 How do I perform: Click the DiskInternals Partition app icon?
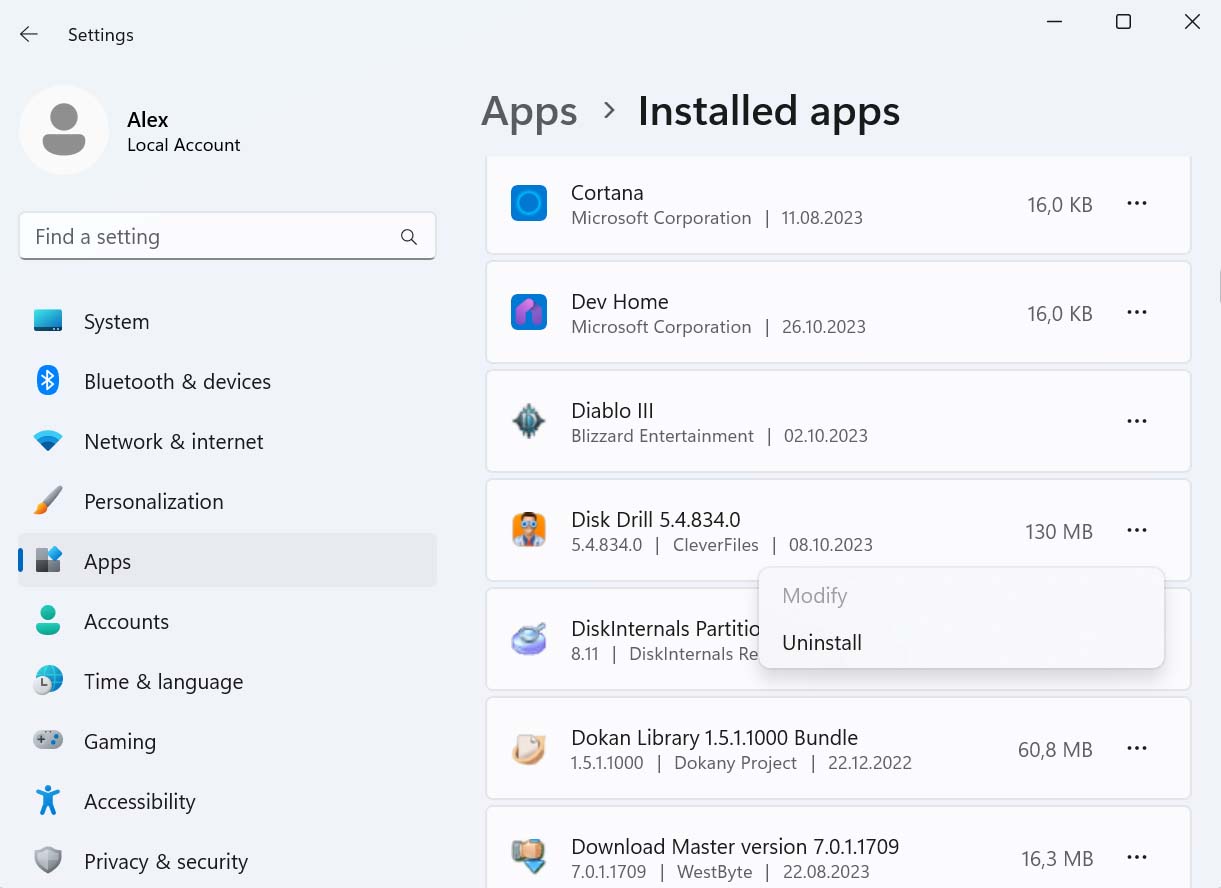529,640
